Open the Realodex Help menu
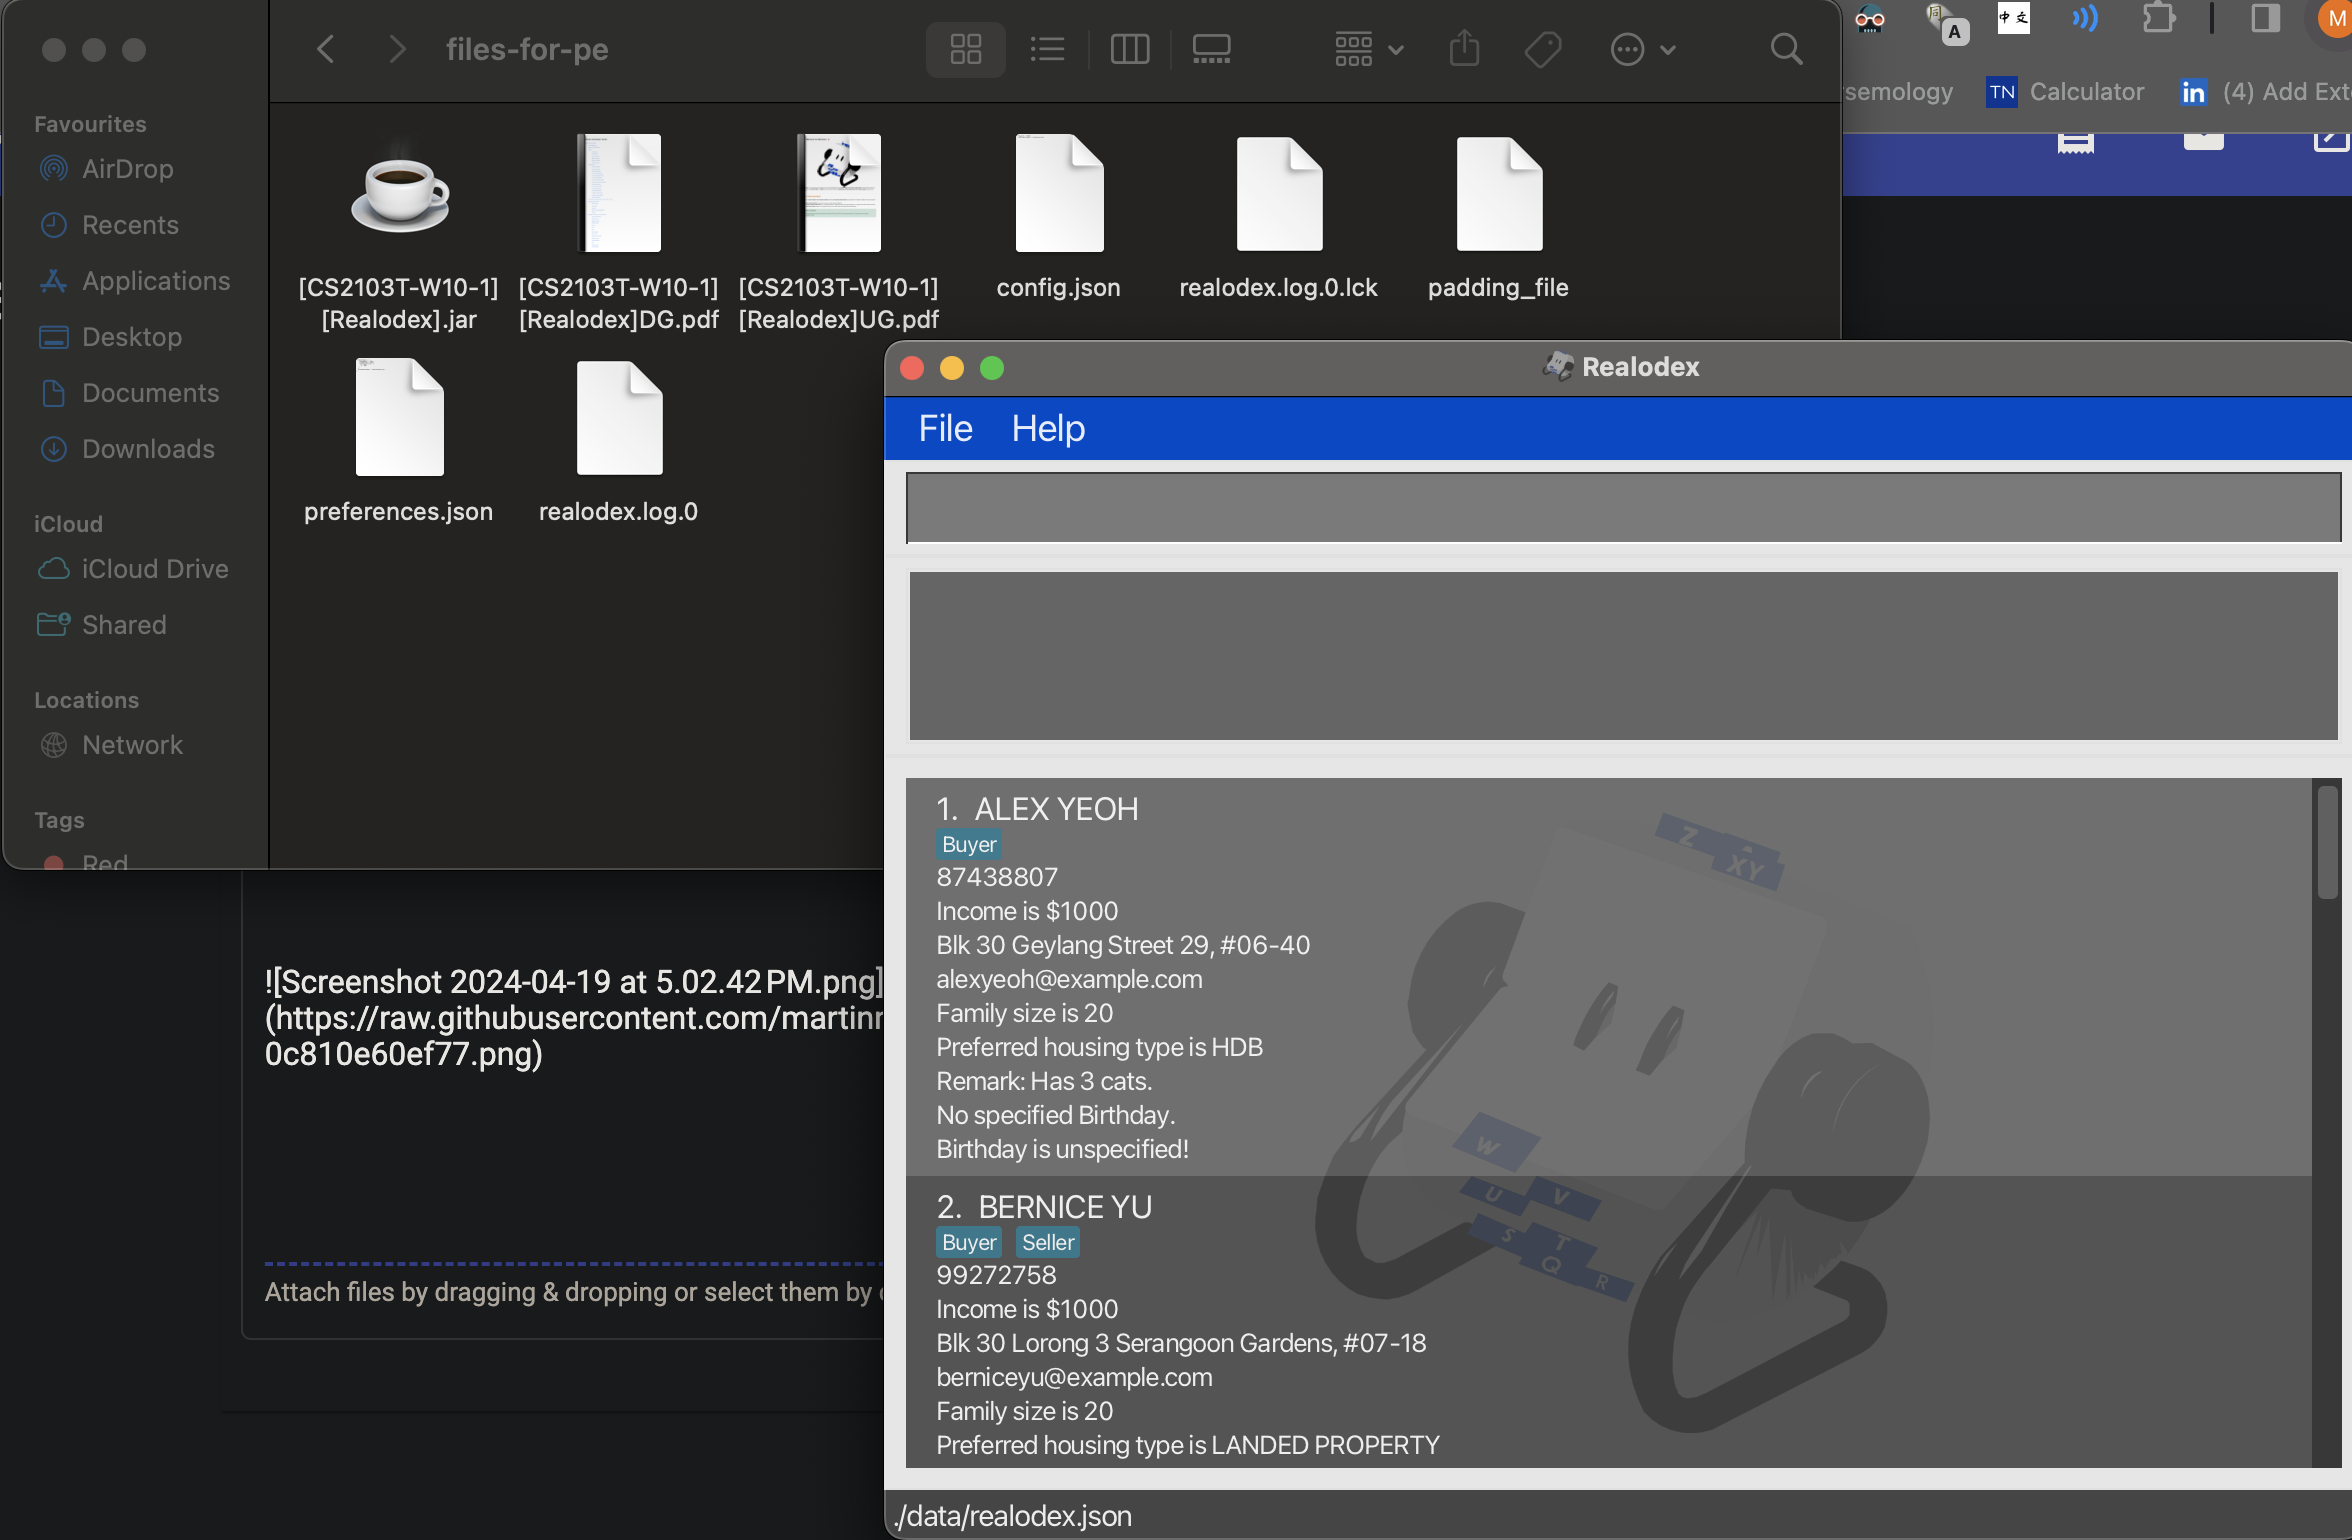The height and width of the screenshot is (1540, 2352). coord(1047,428)
